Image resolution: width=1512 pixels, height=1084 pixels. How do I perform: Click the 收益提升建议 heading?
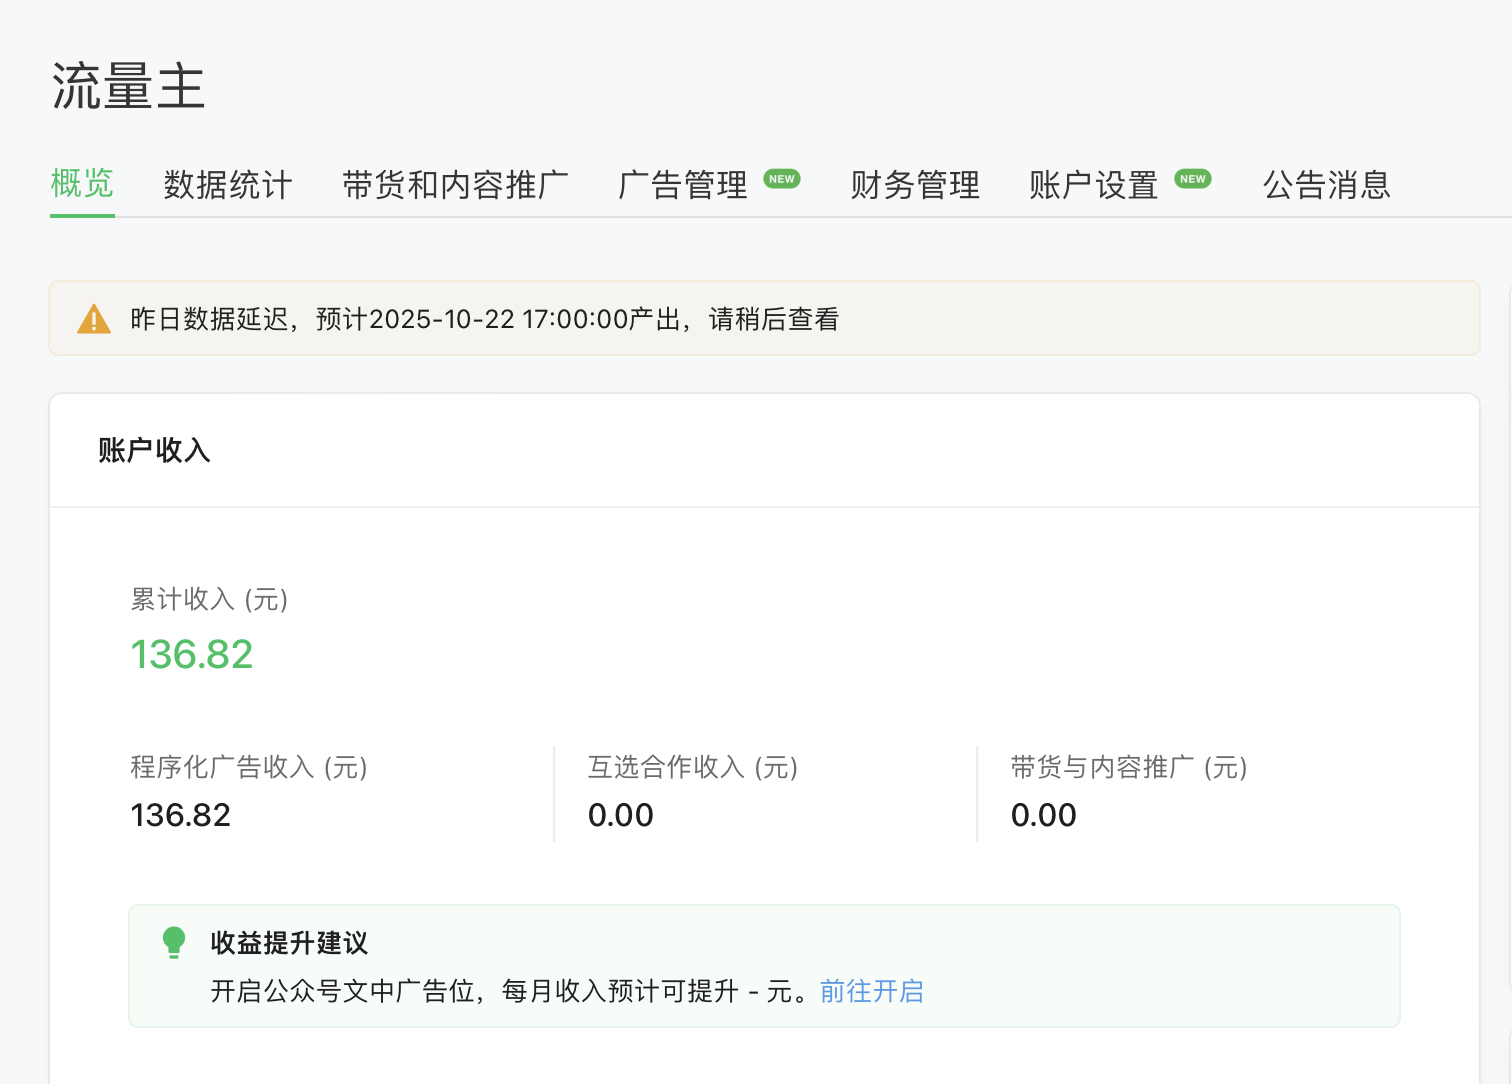(289, 942)
